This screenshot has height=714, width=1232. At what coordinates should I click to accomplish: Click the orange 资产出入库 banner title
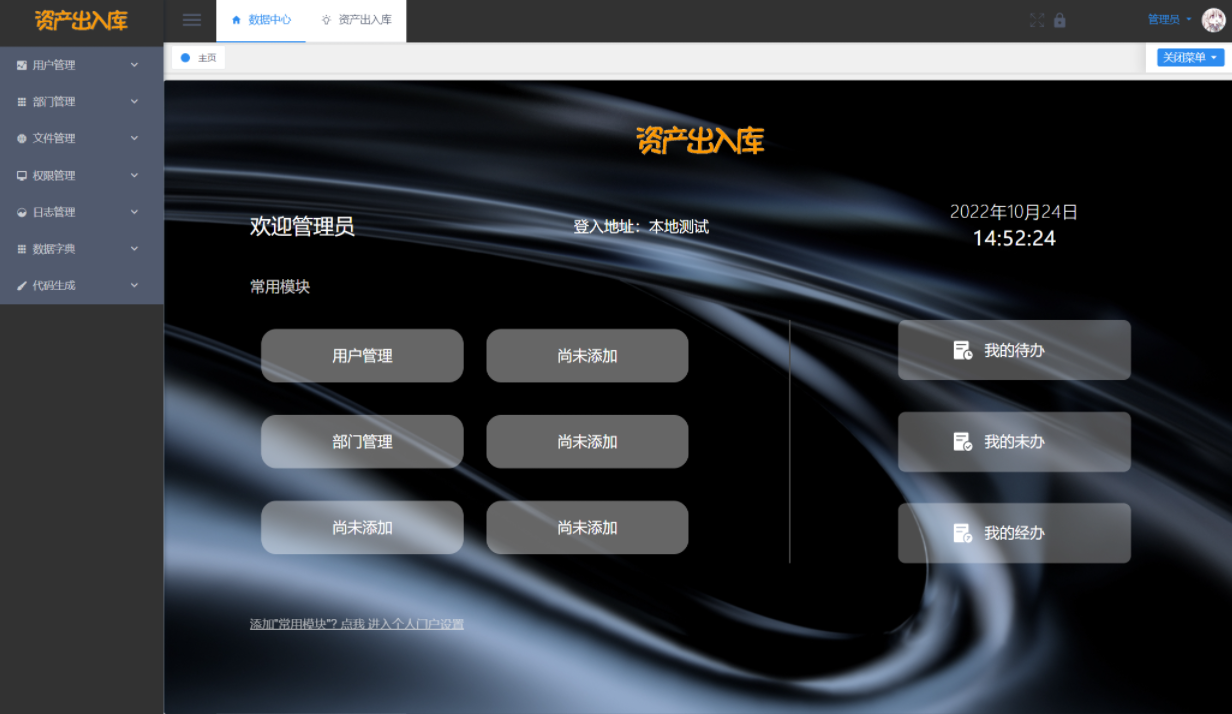(700, 141)
